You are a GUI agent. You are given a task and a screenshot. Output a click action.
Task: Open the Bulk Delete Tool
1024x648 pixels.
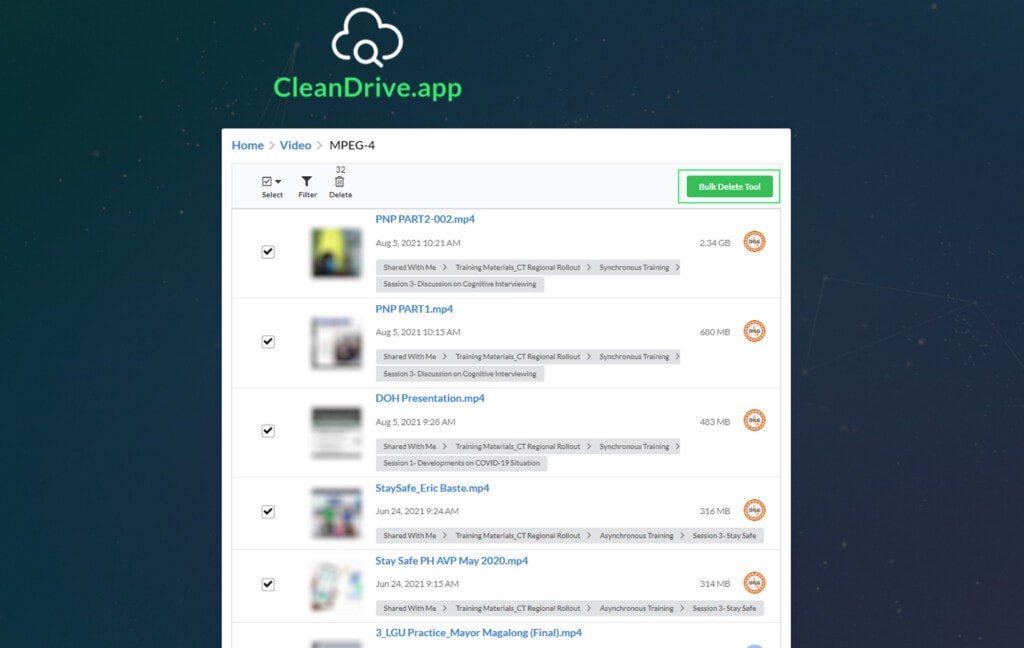[729, 187]
